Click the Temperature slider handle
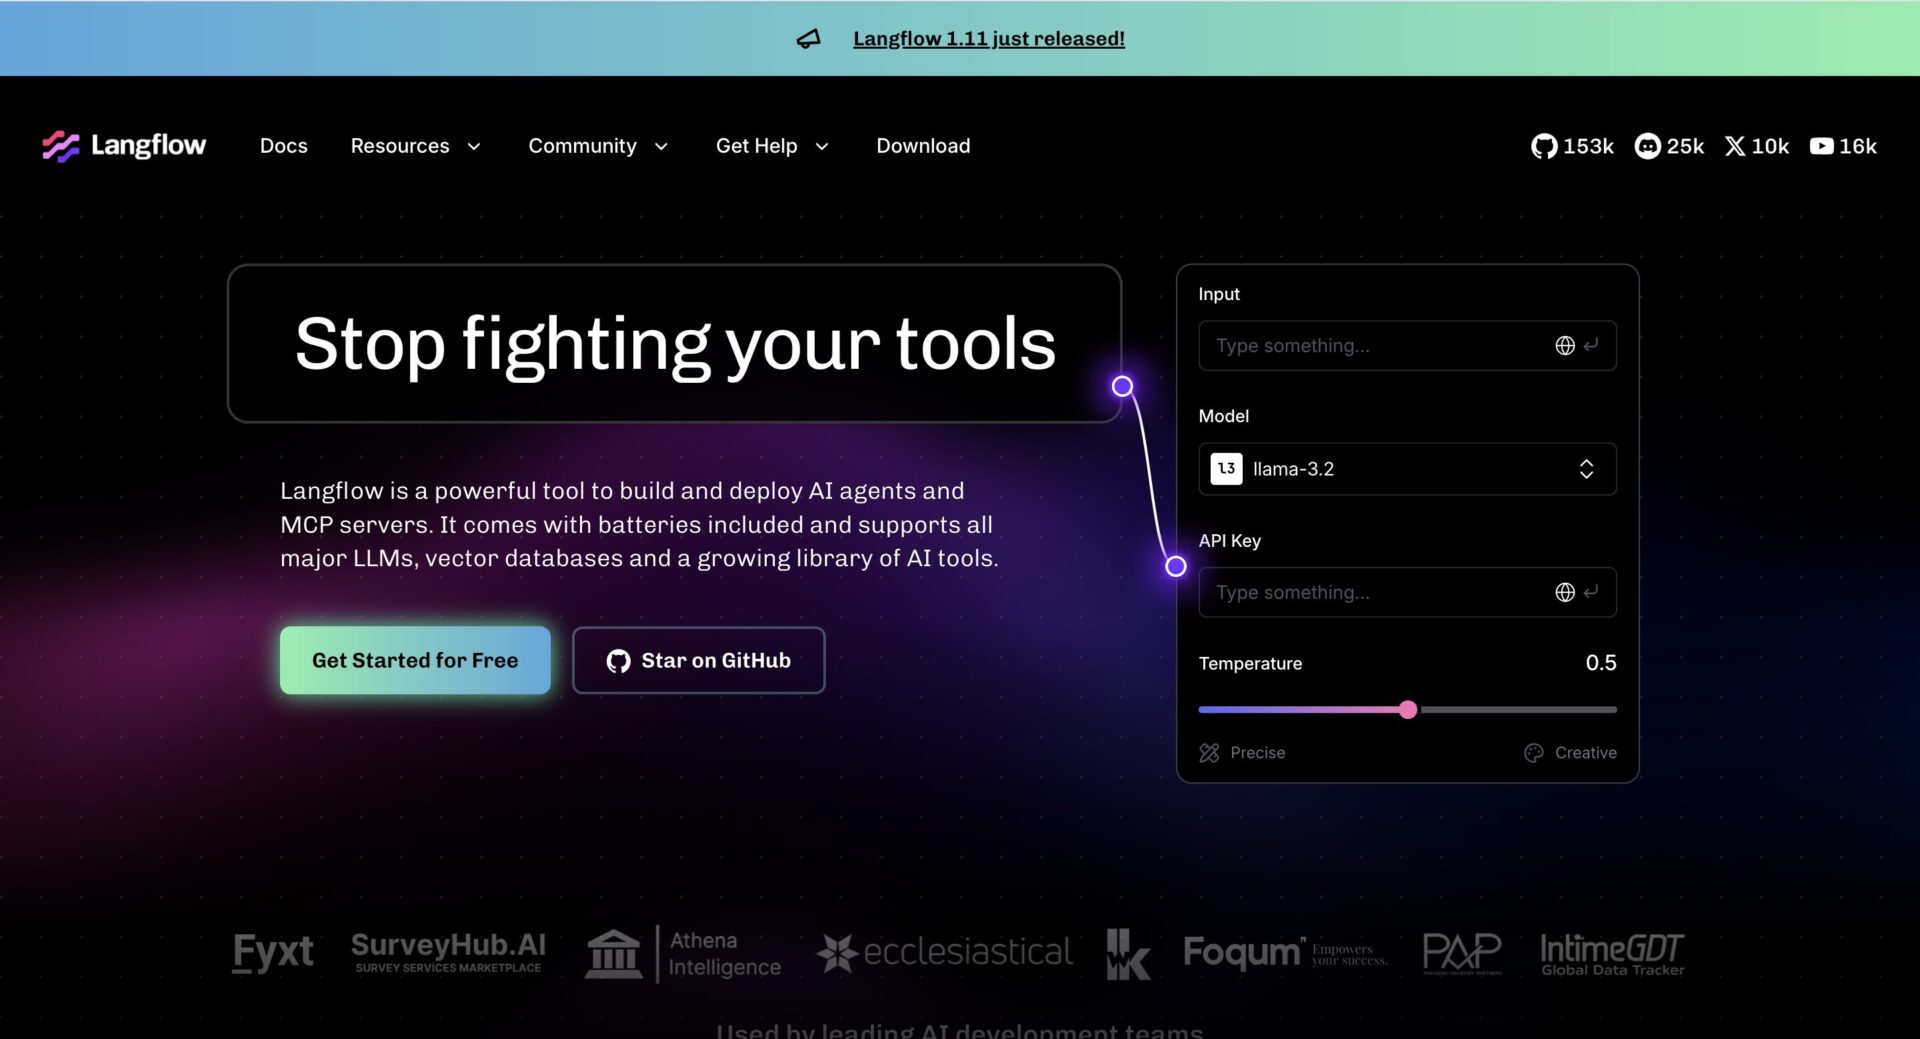Viewport: 1920px width, 1039px height. 1408,710
